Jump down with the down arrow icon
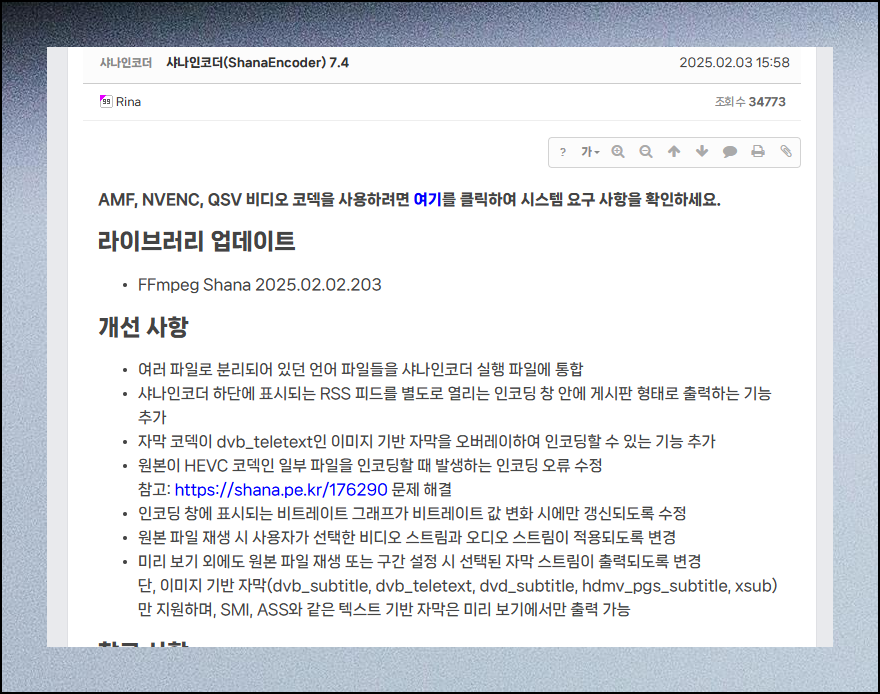This screenshot has width=880, height=694. point(702,151)
